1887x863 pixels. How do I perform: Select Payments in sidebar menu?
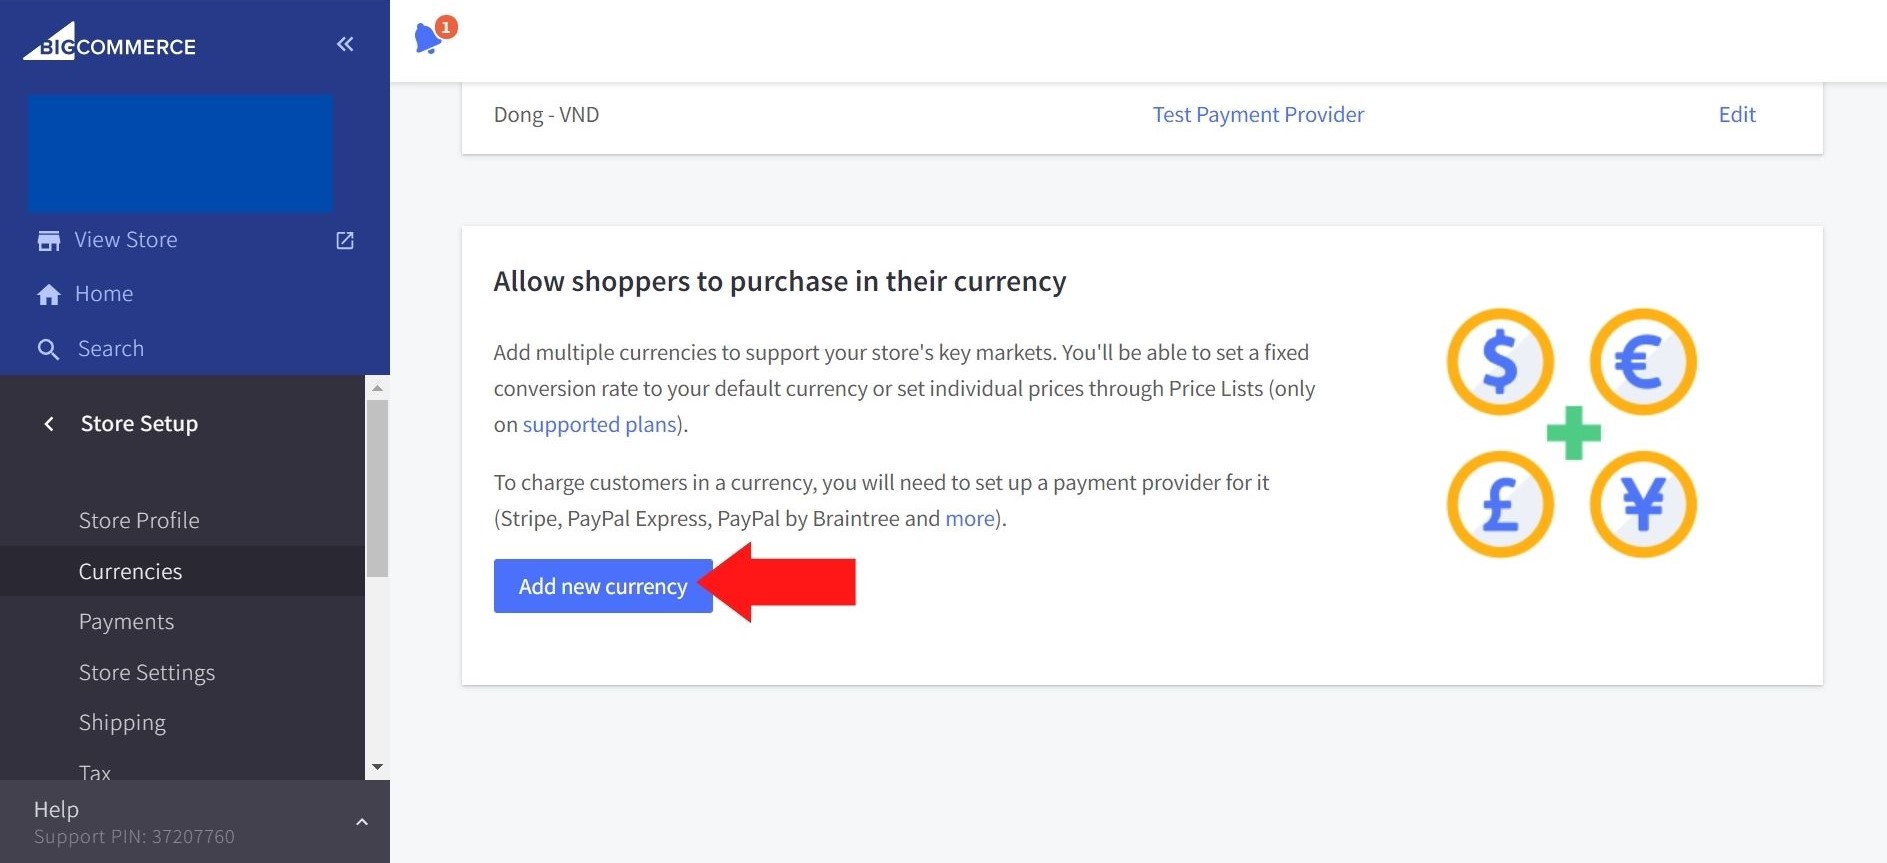coord(126,622)
